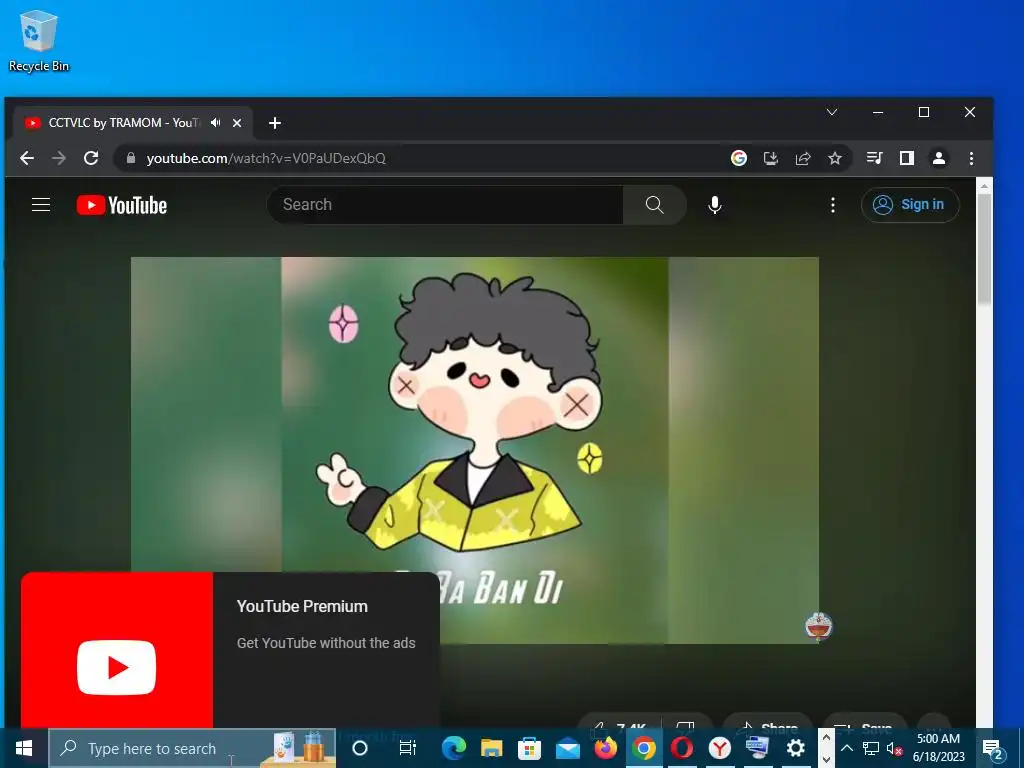1024x768 pixels.
Task: Open network status in the system tray
Action: [x=870, y=748]
